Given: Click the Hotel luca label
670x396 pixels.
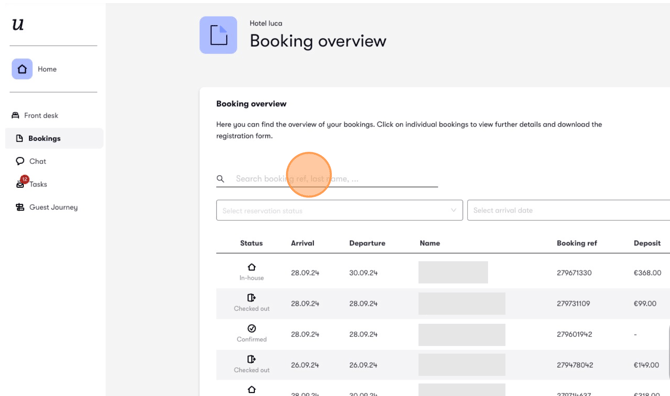Looking at the screenshot, I should [266, 23].
